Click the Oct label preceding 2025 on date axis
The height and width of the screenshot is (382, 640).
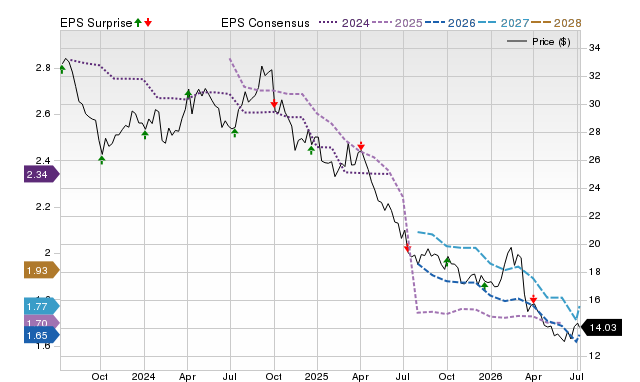(x=273, y=376)
